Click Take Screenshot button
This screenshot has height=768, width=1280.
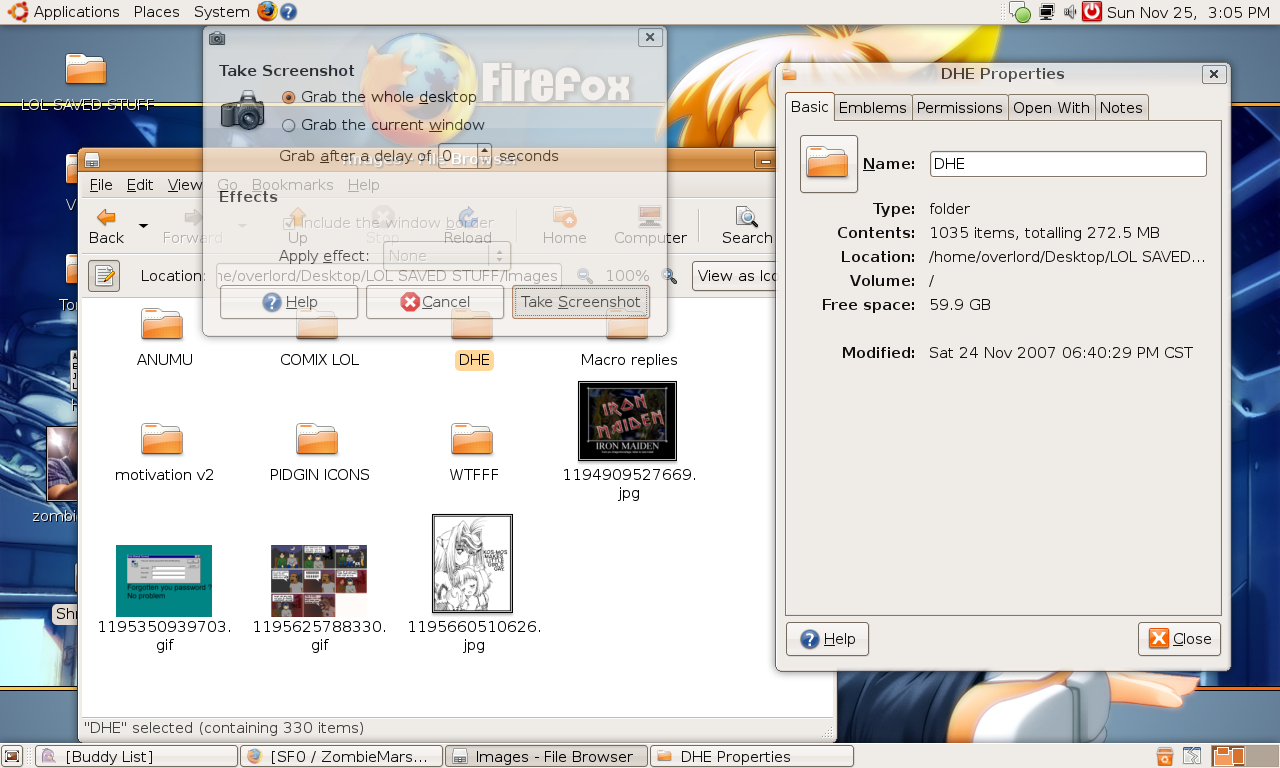581,302
